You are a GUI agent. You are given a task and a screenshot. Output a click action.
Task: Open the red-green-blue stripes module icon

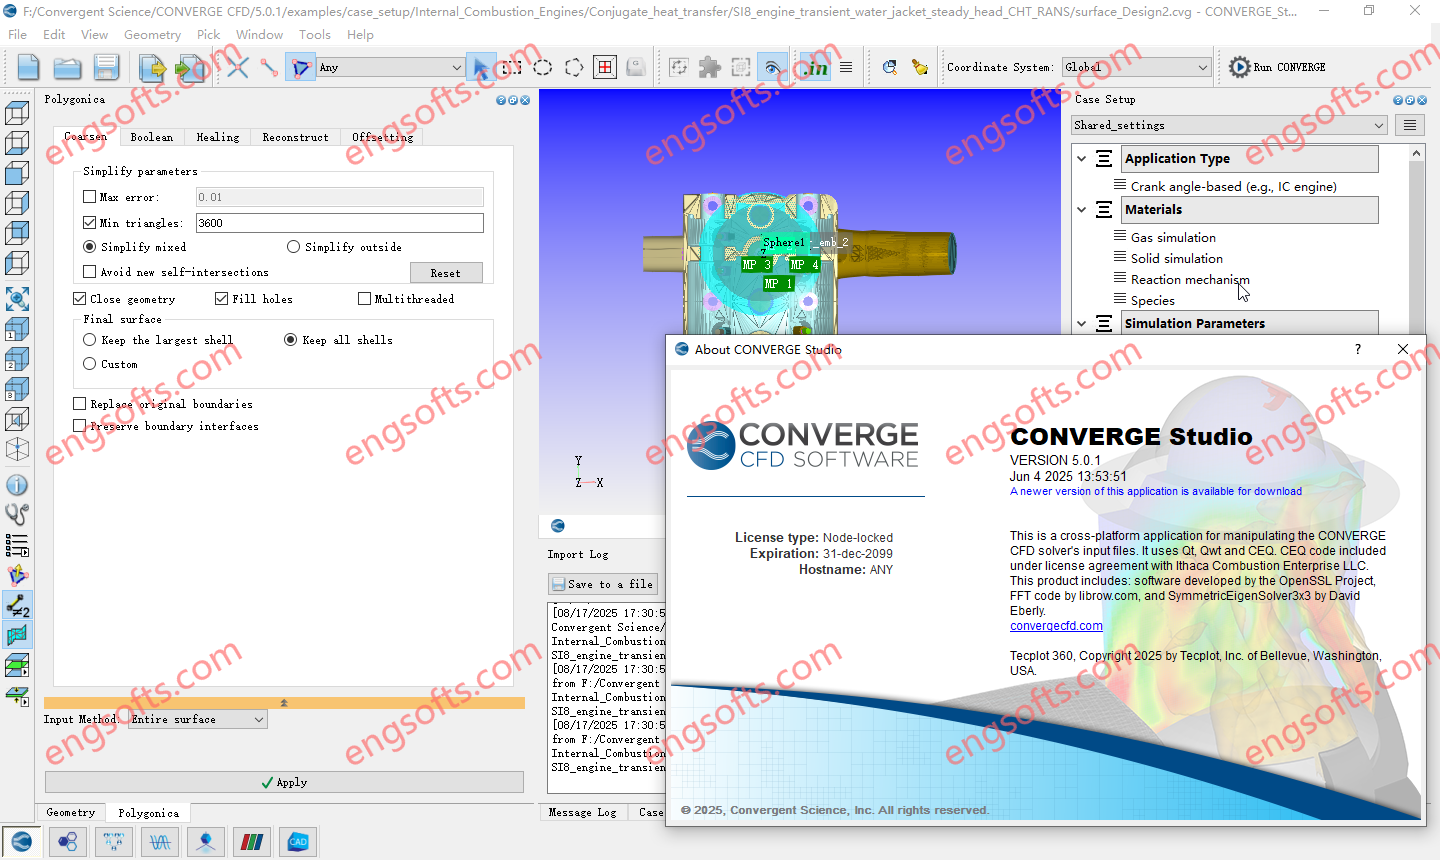click(x=252, y=842)
